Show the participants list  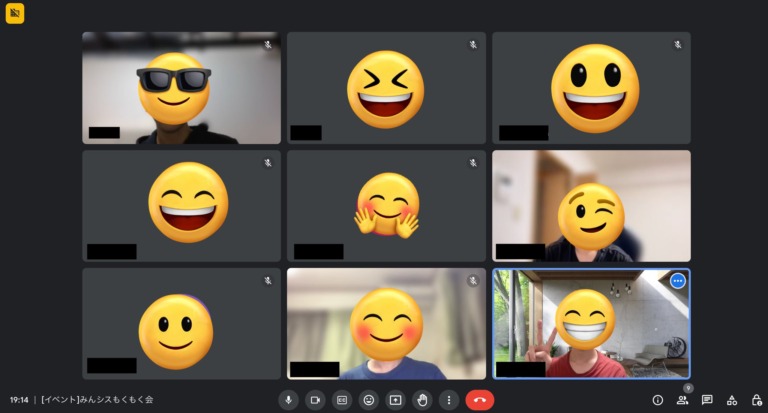682,400
